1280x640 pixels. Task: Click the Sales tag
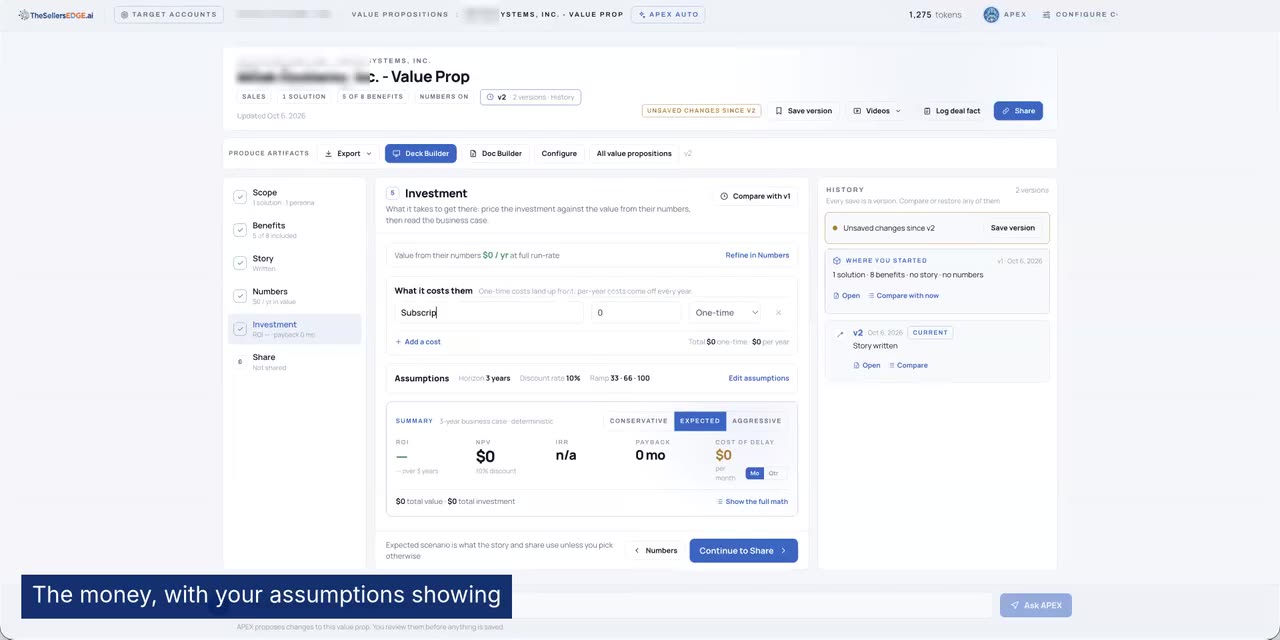tap(254, 97)
